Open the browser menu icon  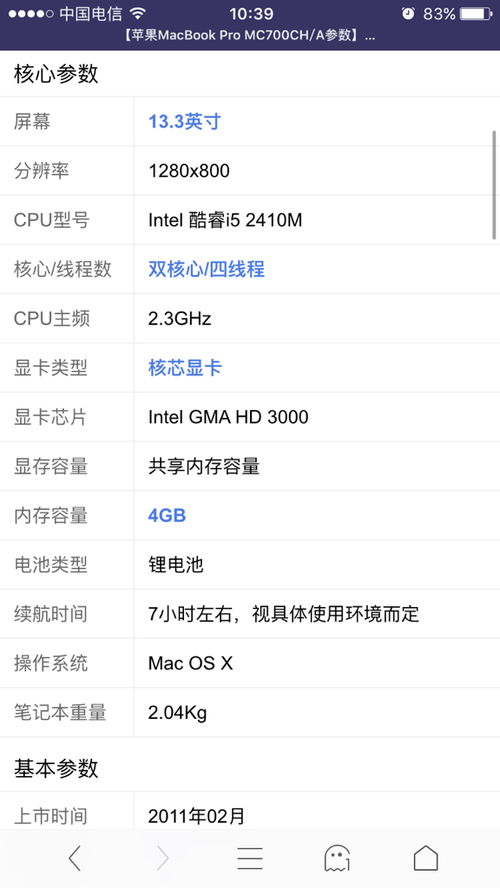click(x=250, y=858)
